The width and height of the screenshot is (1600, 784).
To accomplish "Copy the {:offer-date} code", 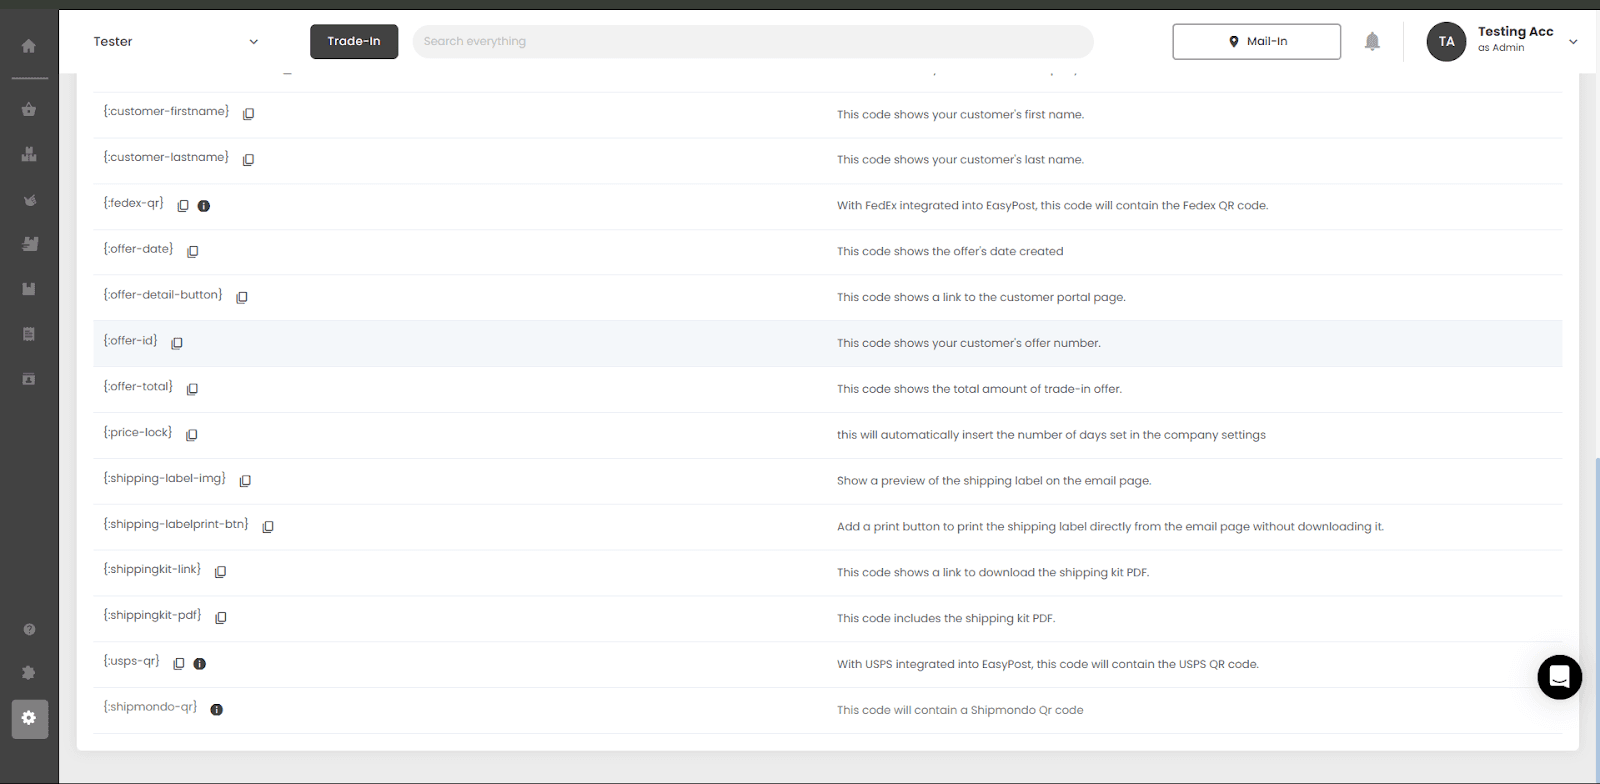I will (x=193, y=252).
